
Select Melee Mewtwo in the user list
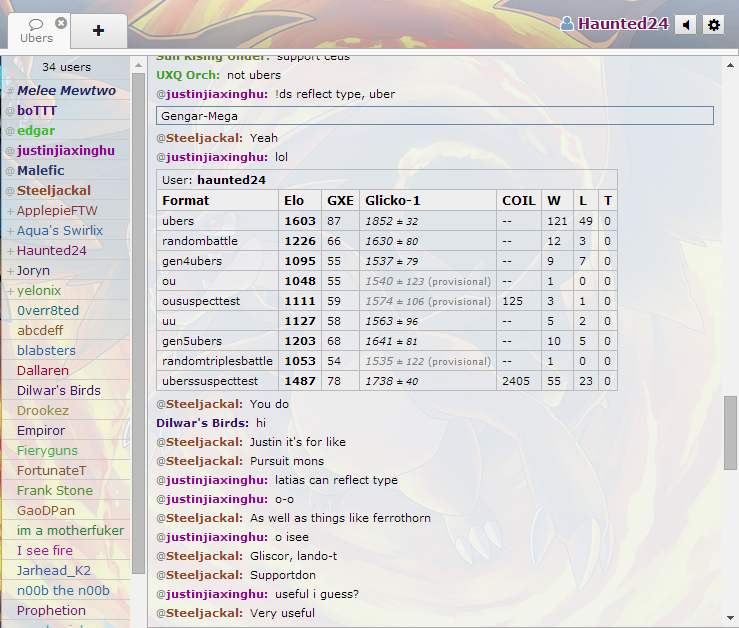click(x=66, y=91)
